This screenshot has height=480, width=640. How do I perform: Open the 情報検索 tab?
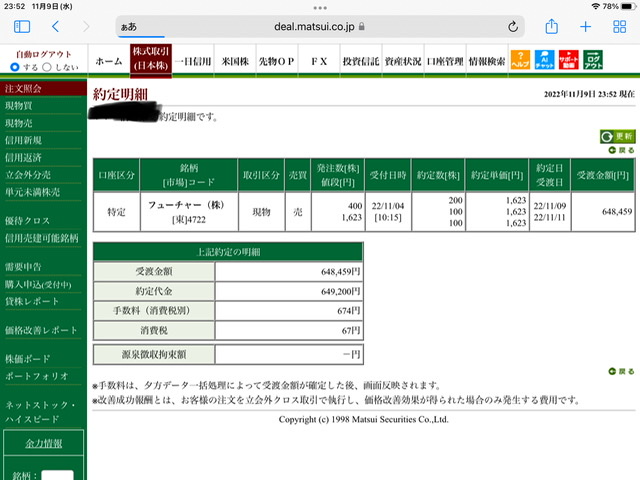[x=487, y=61]
